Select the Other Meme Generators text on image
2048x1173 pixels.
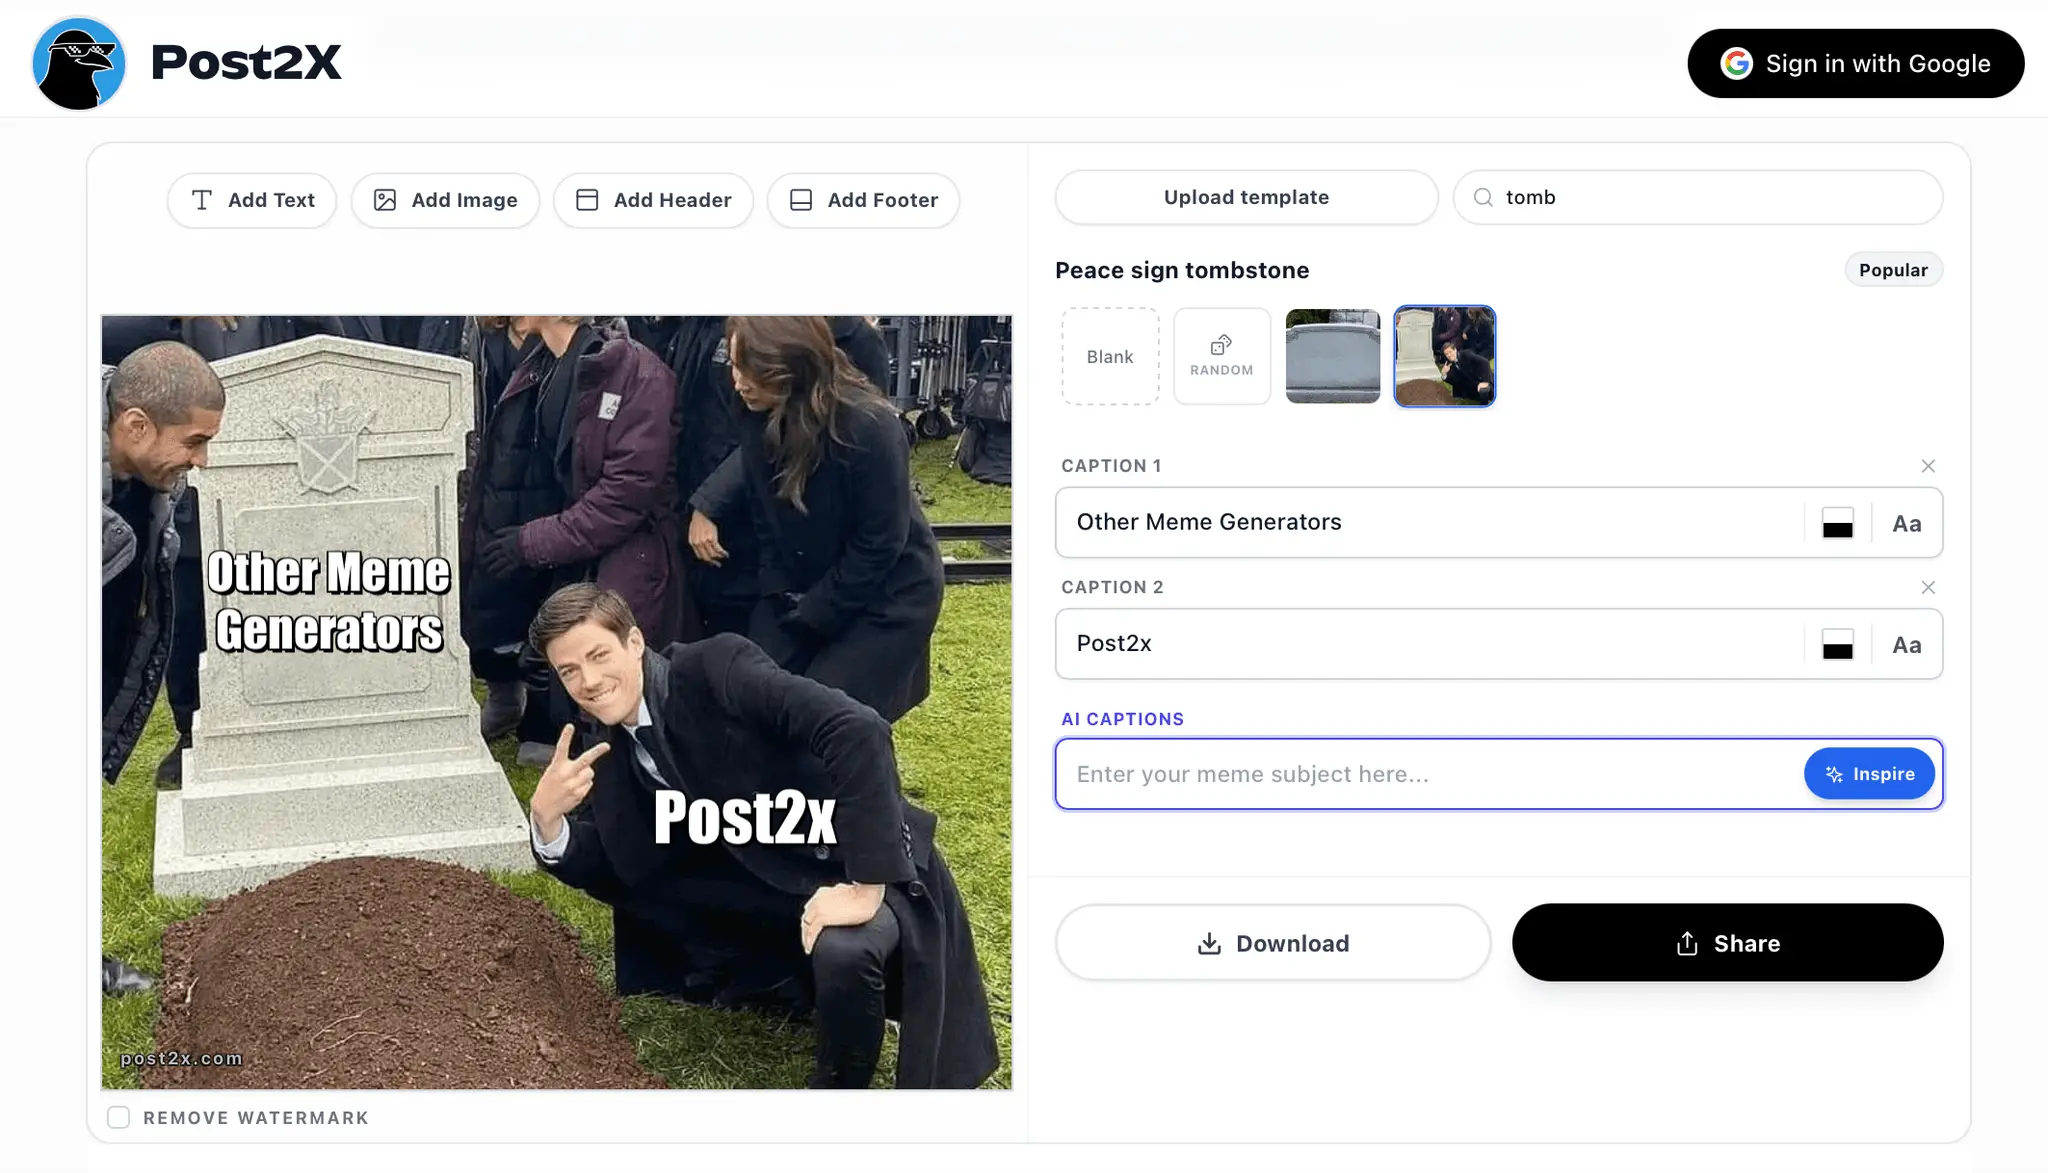[329, 601]
